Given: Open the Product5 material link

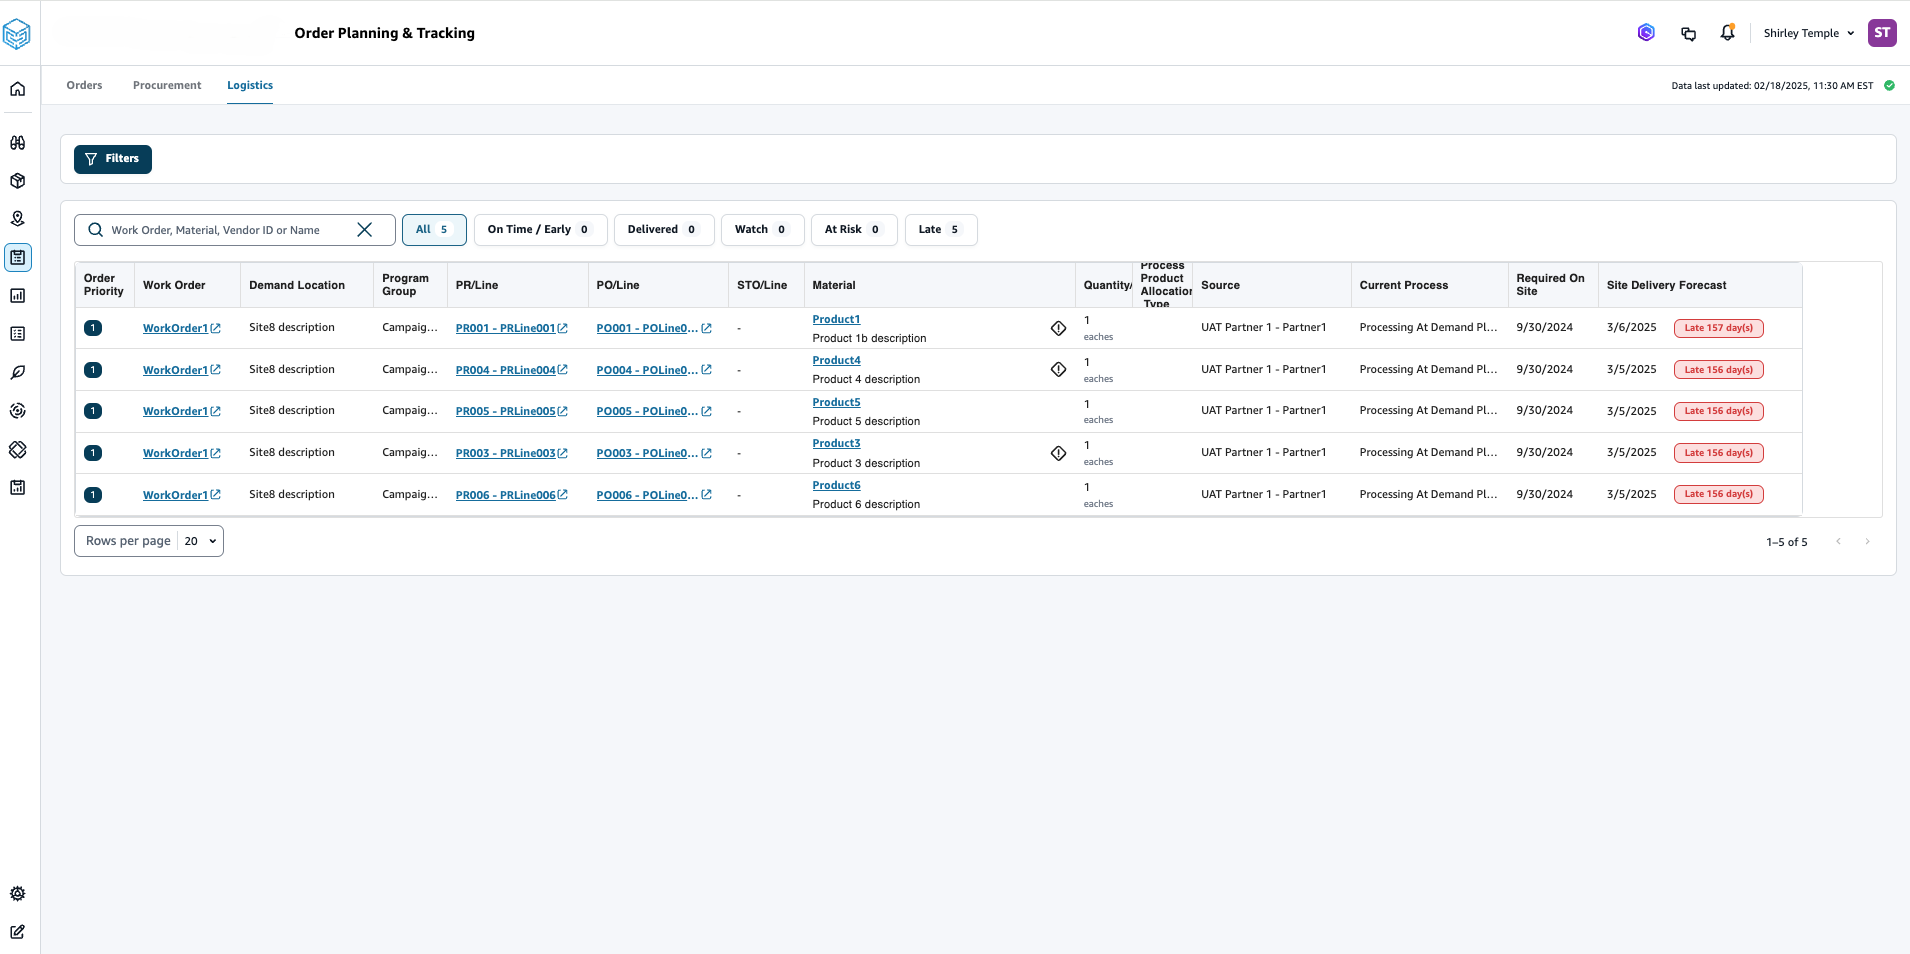Looking at the screenshot, I should click(x=836, y=402).
